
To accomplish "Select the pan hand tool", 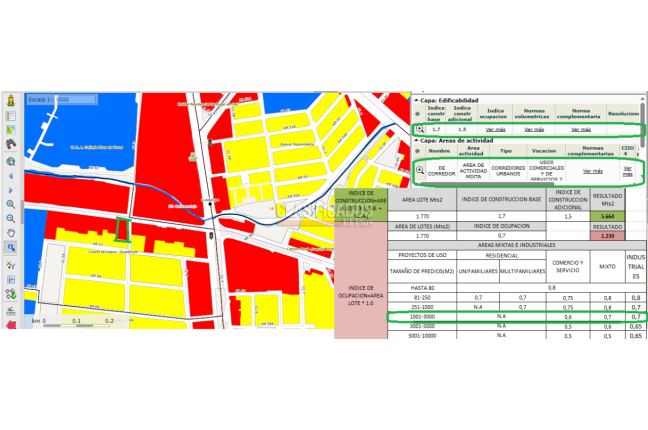I will point(11,233).
